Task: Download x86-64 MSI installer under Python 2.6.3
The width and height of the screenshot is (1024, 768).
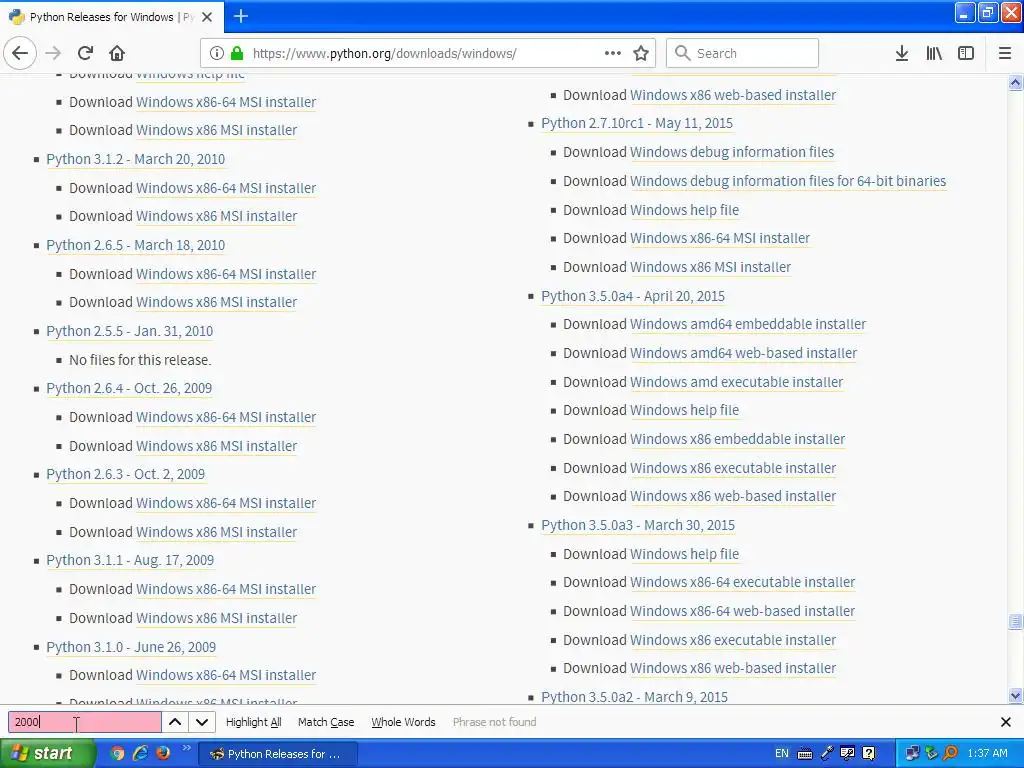Action: click(226, 504)
